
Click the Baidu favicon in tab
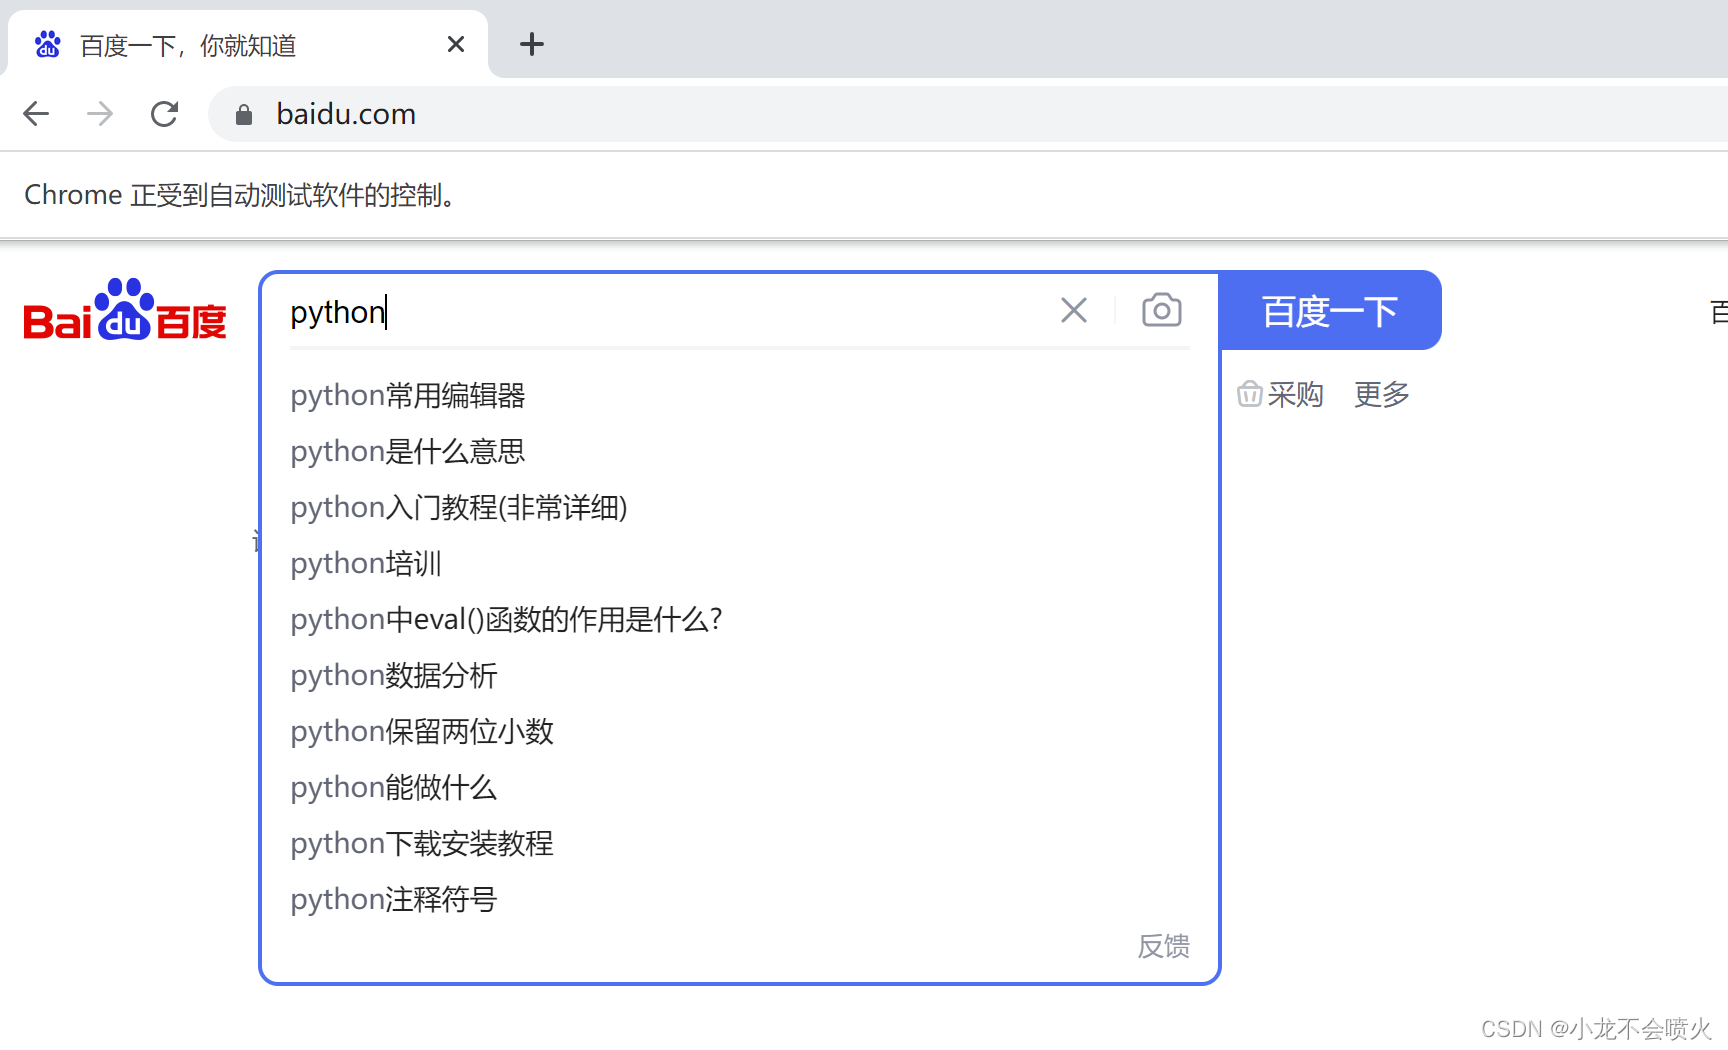[x=47, y=45]
